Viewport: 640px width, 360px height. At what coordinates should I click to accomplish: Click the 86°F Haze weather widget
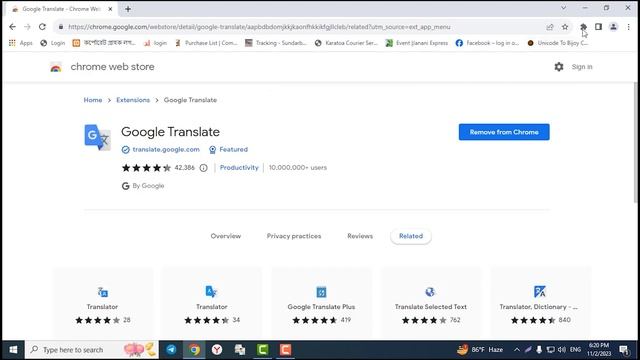click(x=480, y=350)
